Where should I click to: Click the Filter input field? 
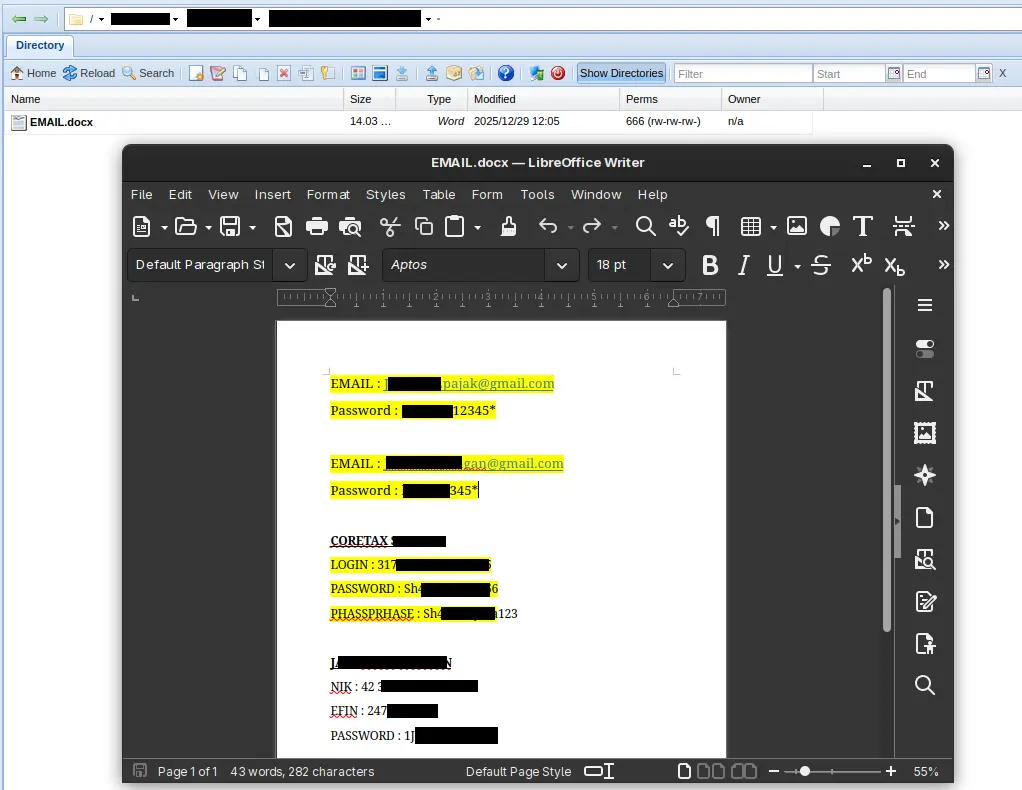[x=743, y=74]
